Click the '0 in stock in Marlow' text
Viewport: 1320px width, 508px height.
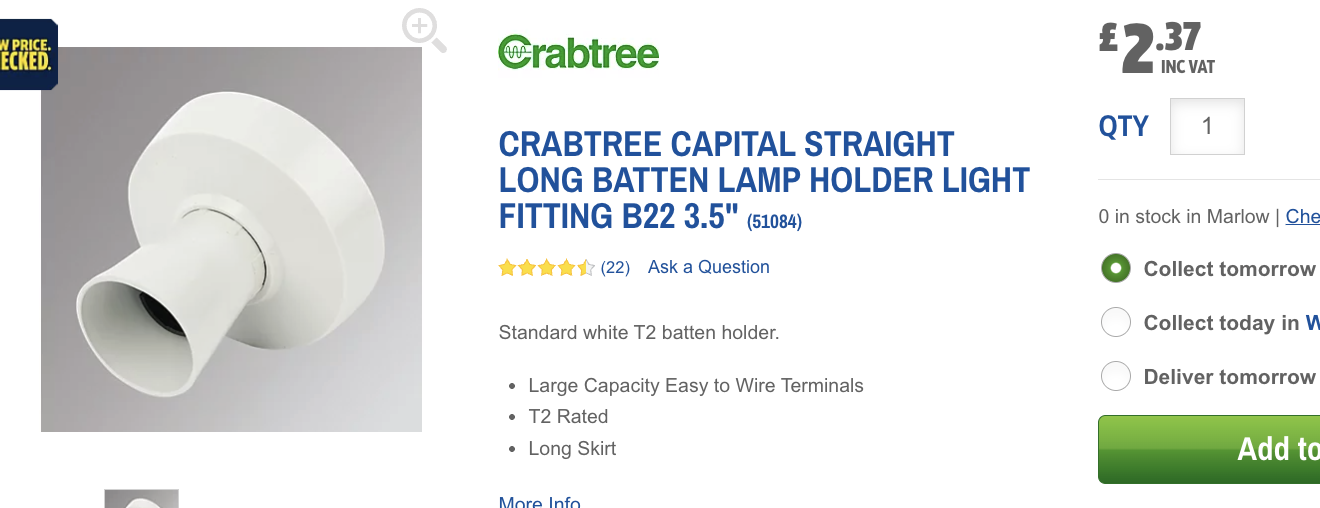1183,217
